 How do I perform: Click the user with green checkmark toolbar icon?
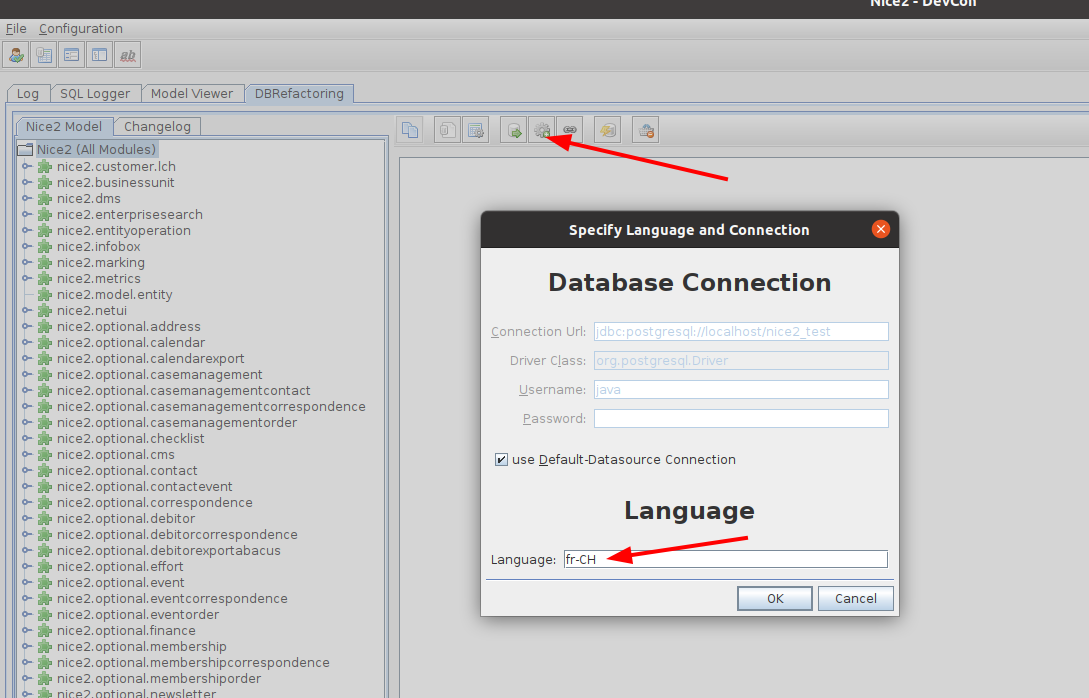pos(16,55)
